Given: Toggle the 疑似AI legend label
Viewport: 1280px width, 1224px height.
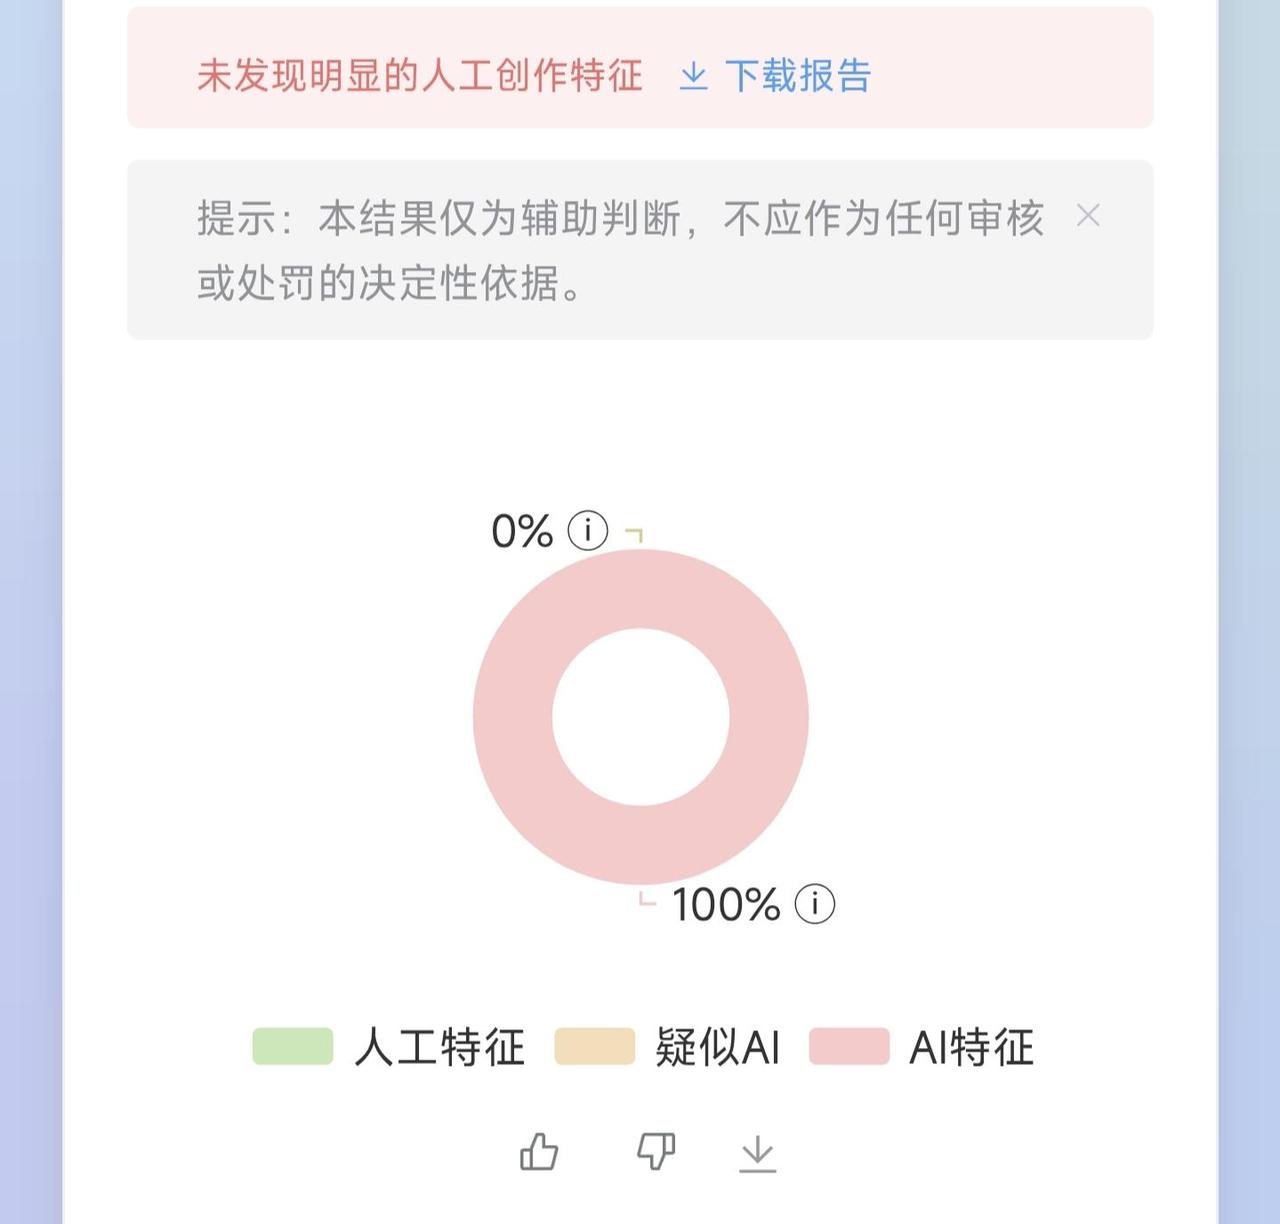Looking at the screenshot, I should coord(717,1047).
